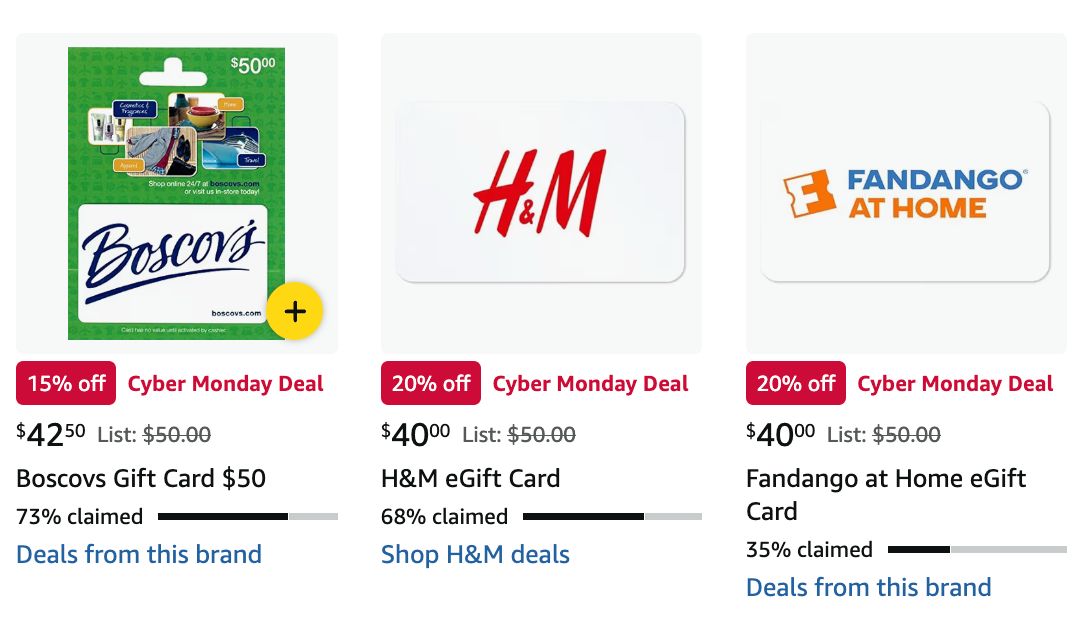Click the 35% claimed progress bar
The width and height of the screenshot is (1090, 620).
tap(977, 550)
